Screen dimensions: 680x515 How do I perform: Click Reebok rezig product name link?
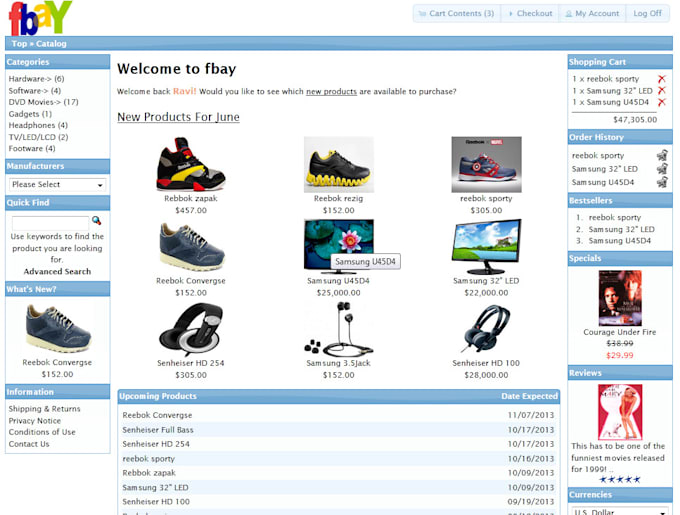coord(339,198)
